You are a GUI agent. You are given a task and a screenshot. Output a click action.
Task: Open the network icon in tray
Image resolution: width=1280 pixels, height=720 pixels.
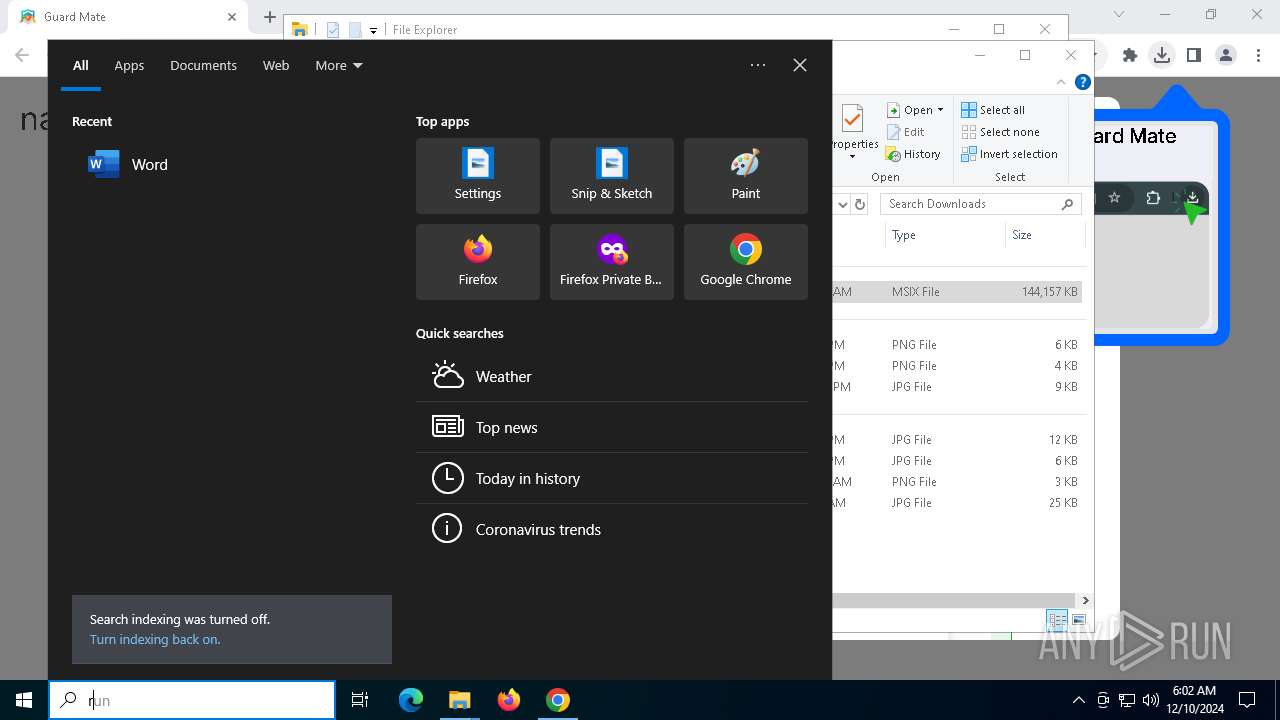pos(1126,700)
